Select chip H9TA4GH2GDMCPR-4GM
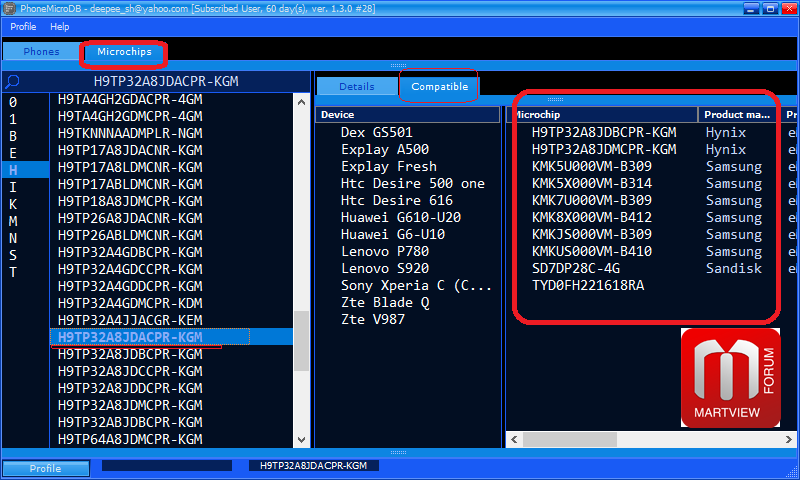 [x=130, y=116]
